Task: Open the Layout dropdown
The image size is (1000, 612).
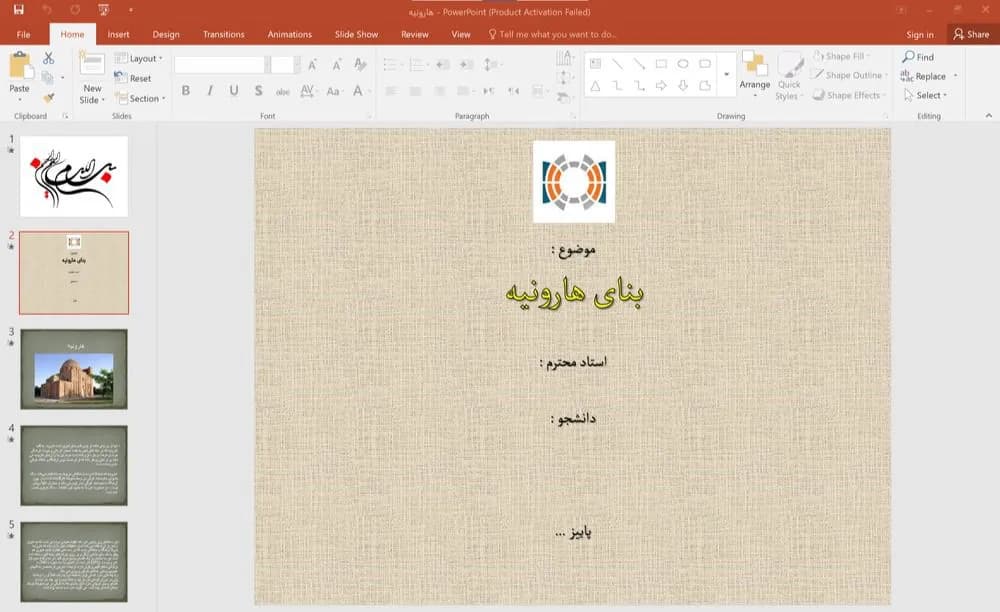Action: point(139,58)
